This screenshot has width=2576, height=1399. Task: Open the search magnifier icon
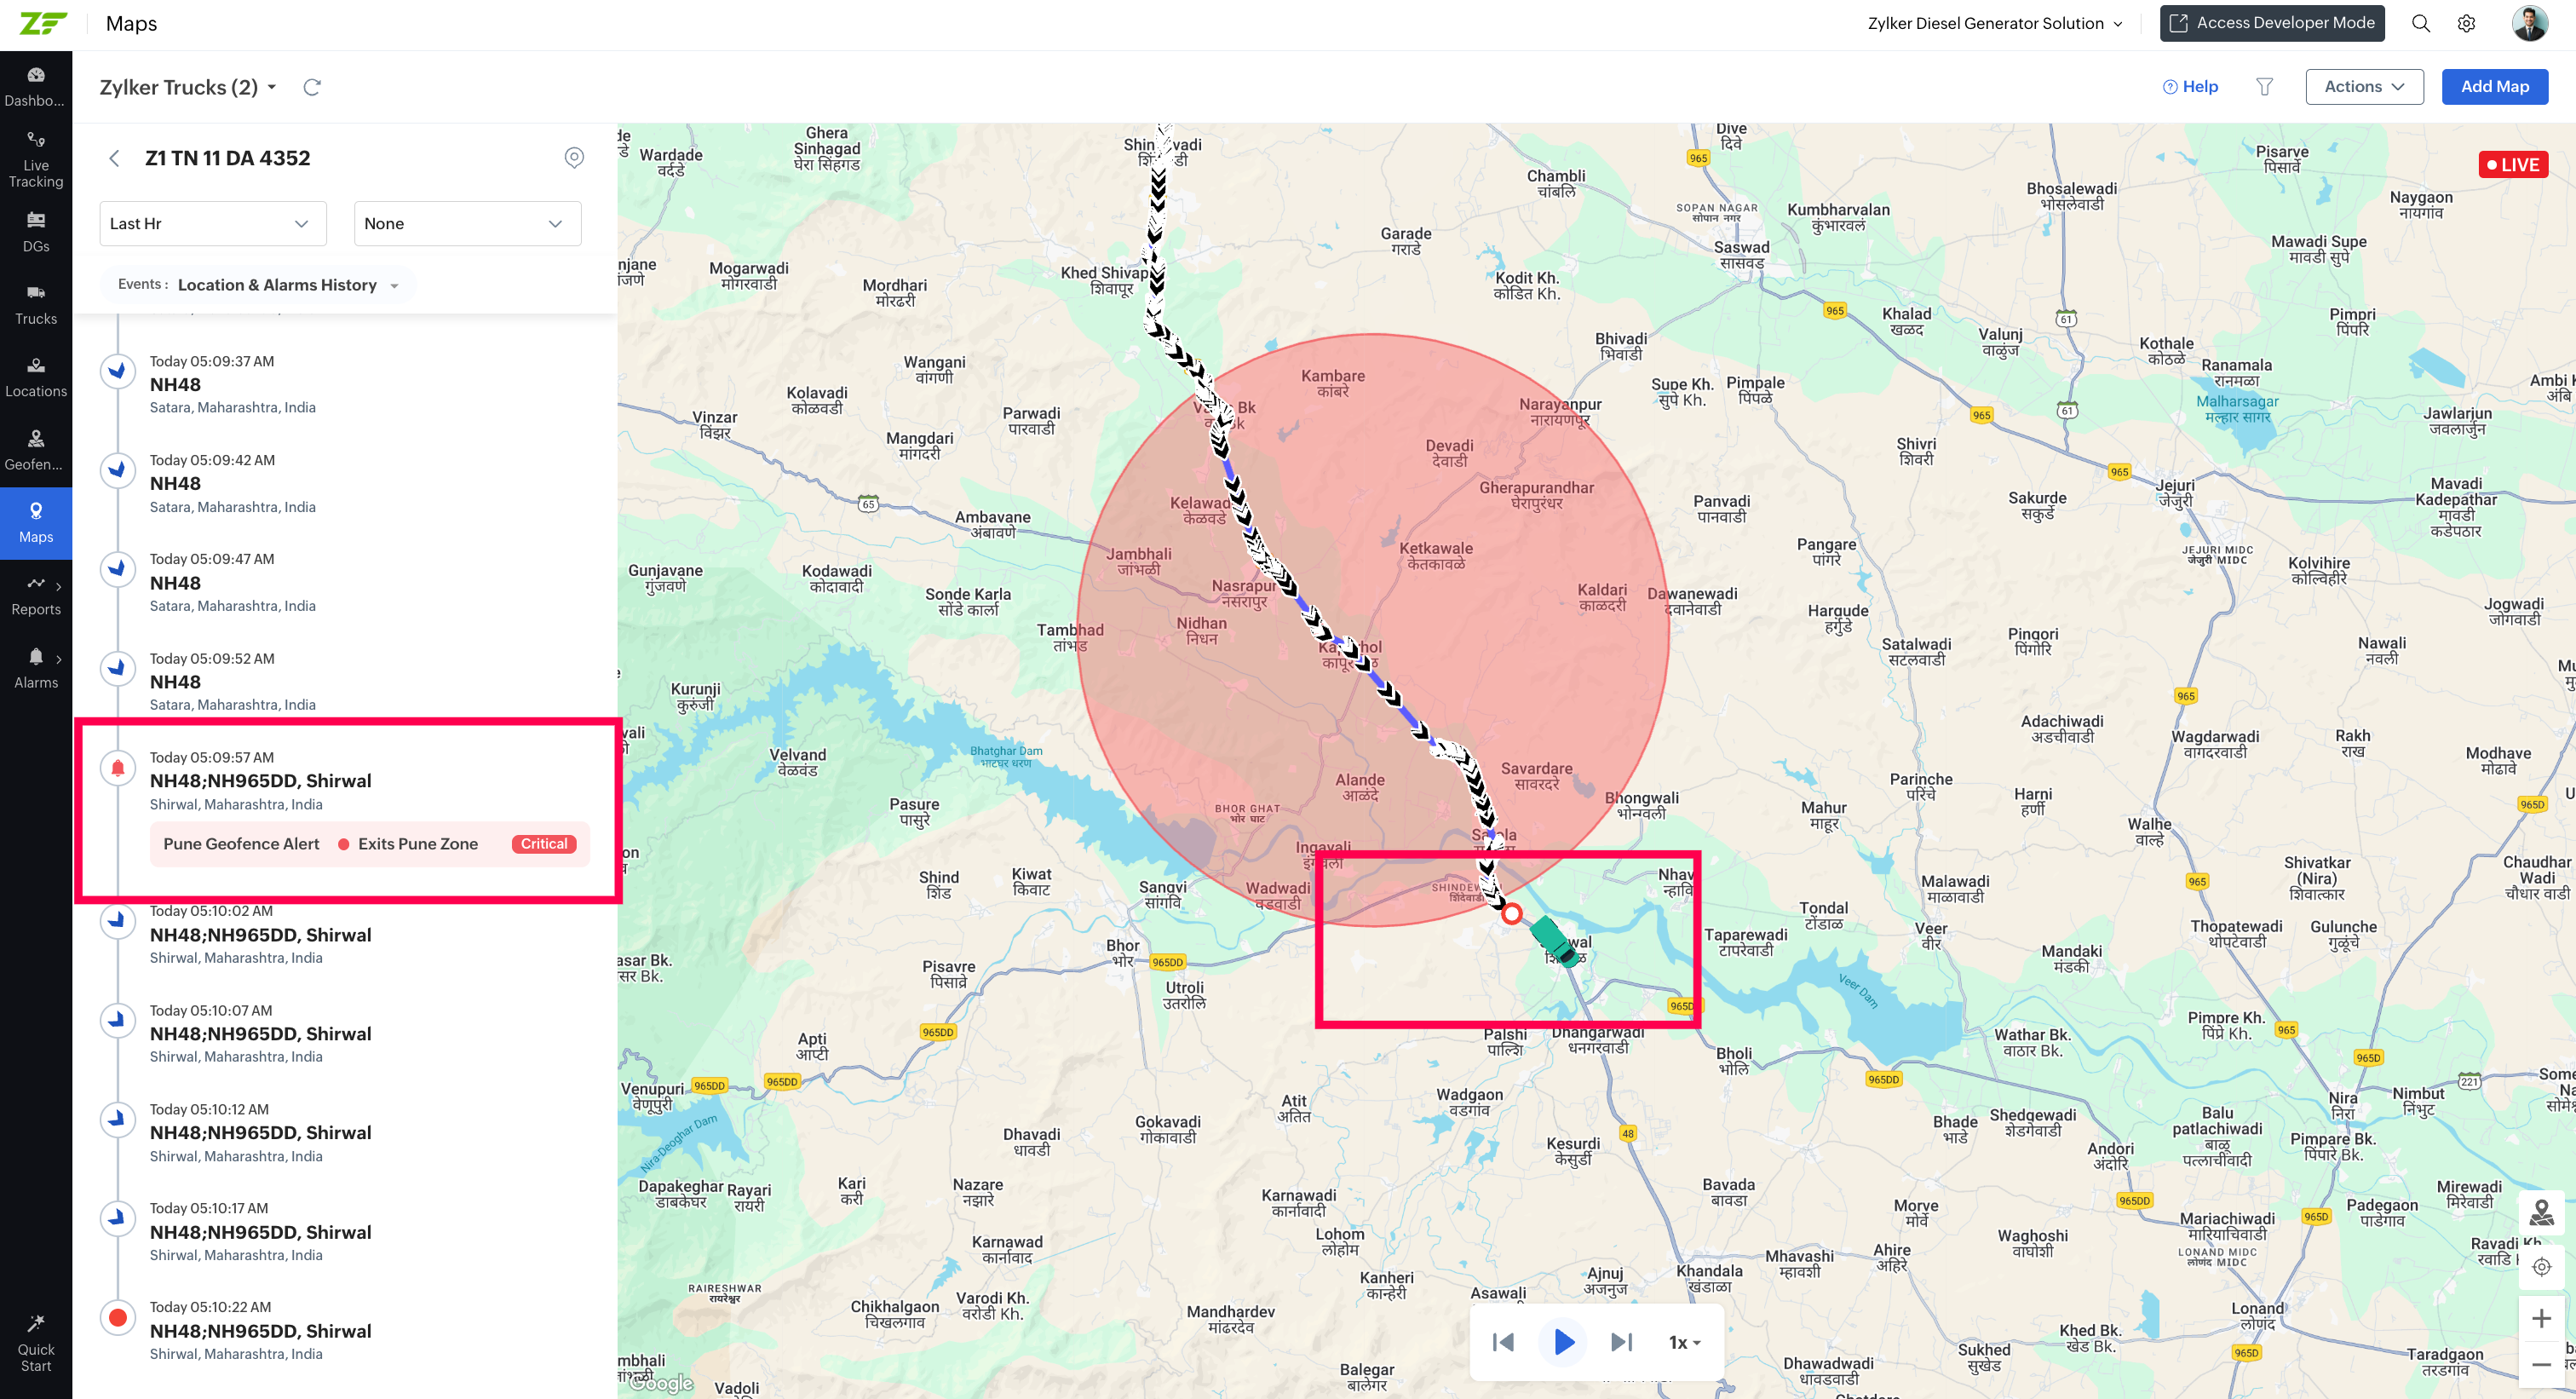(2420, 23)
